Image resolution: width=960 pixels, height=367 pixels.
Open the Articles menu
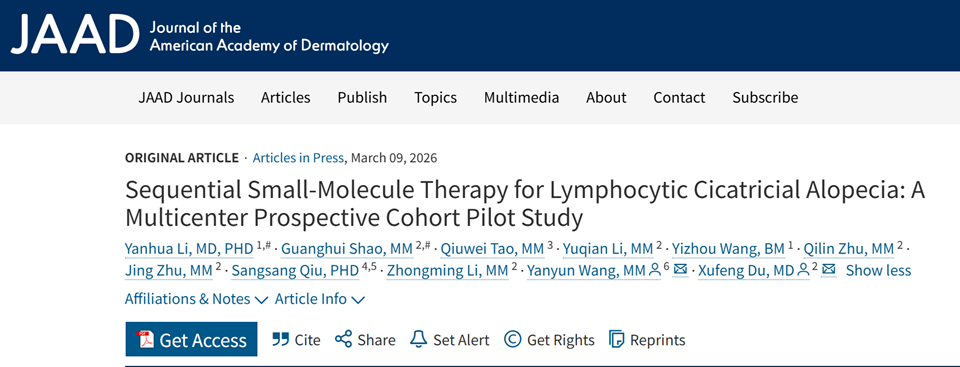[x=285, y=97]
